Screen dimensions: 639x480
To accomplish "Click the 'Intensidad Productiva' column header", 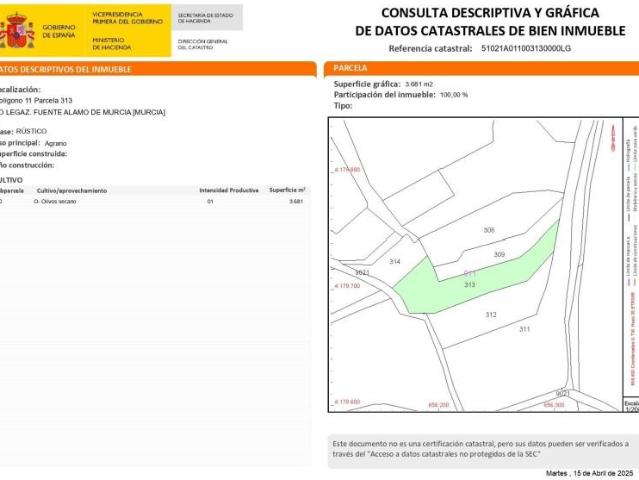I will coord(229,190).
